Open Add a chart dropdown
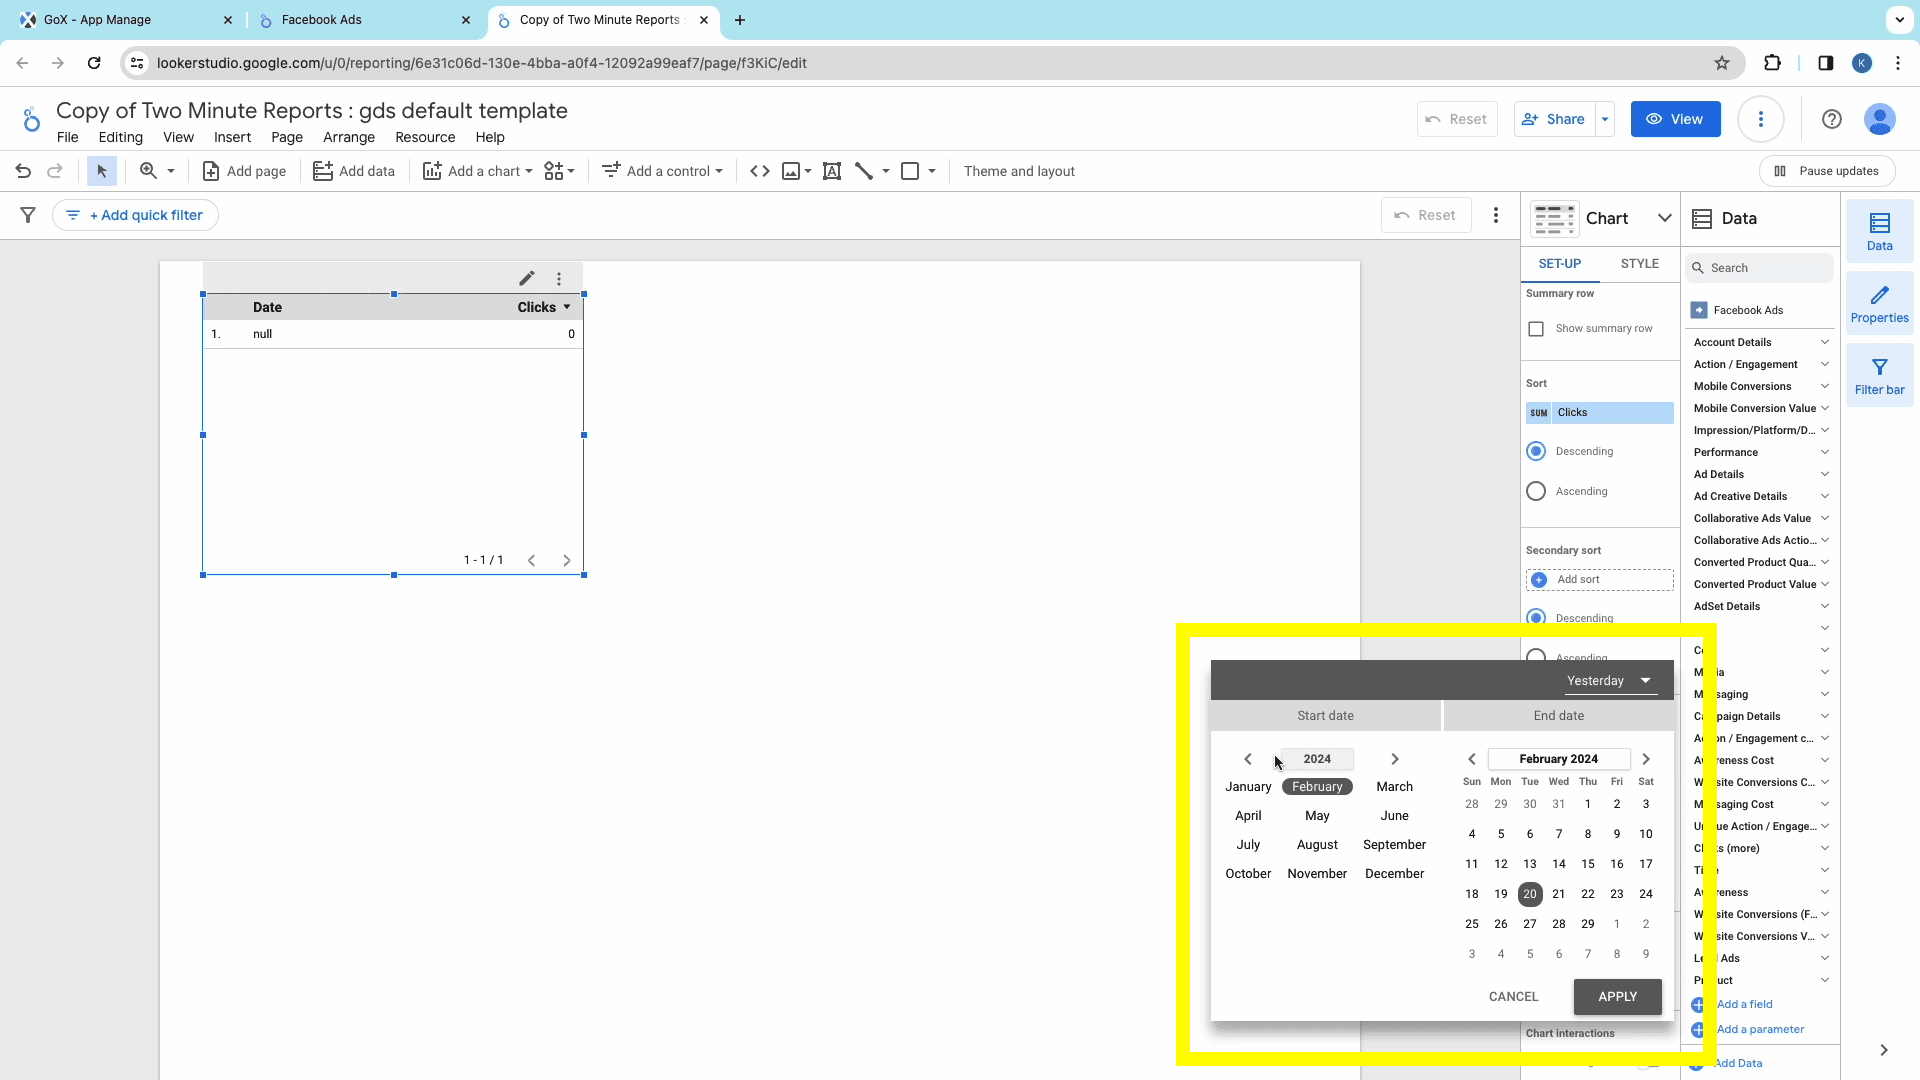 click(478, 171)
